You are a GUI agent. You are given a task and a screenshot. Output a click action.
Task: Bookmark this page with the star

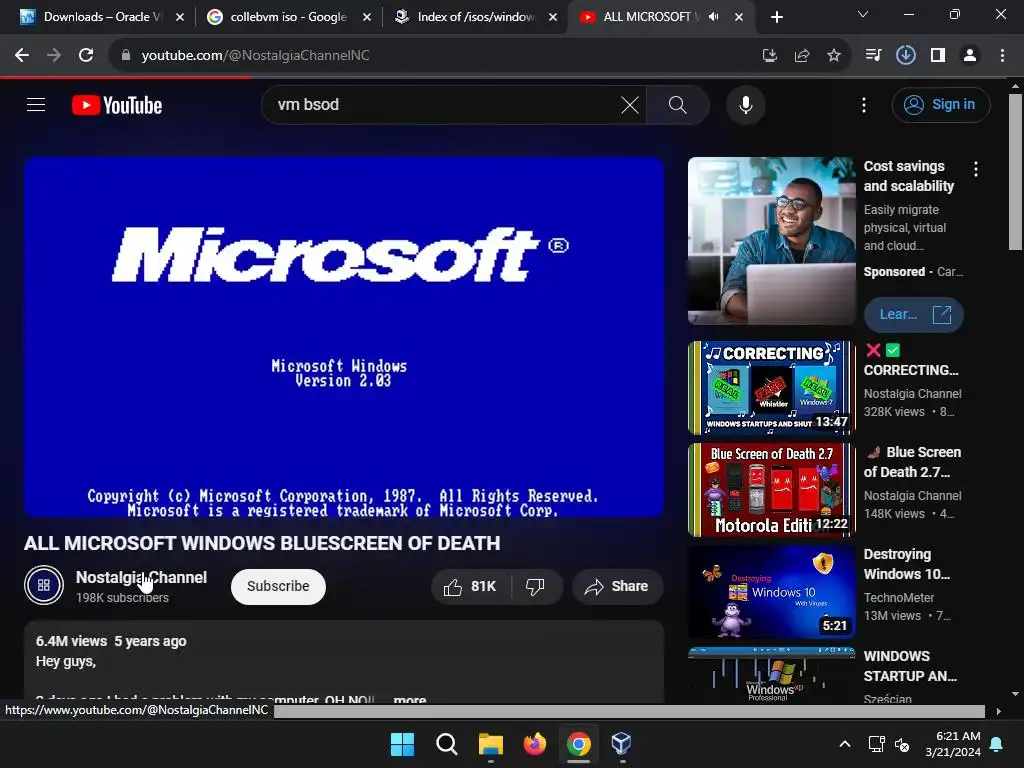834,56
